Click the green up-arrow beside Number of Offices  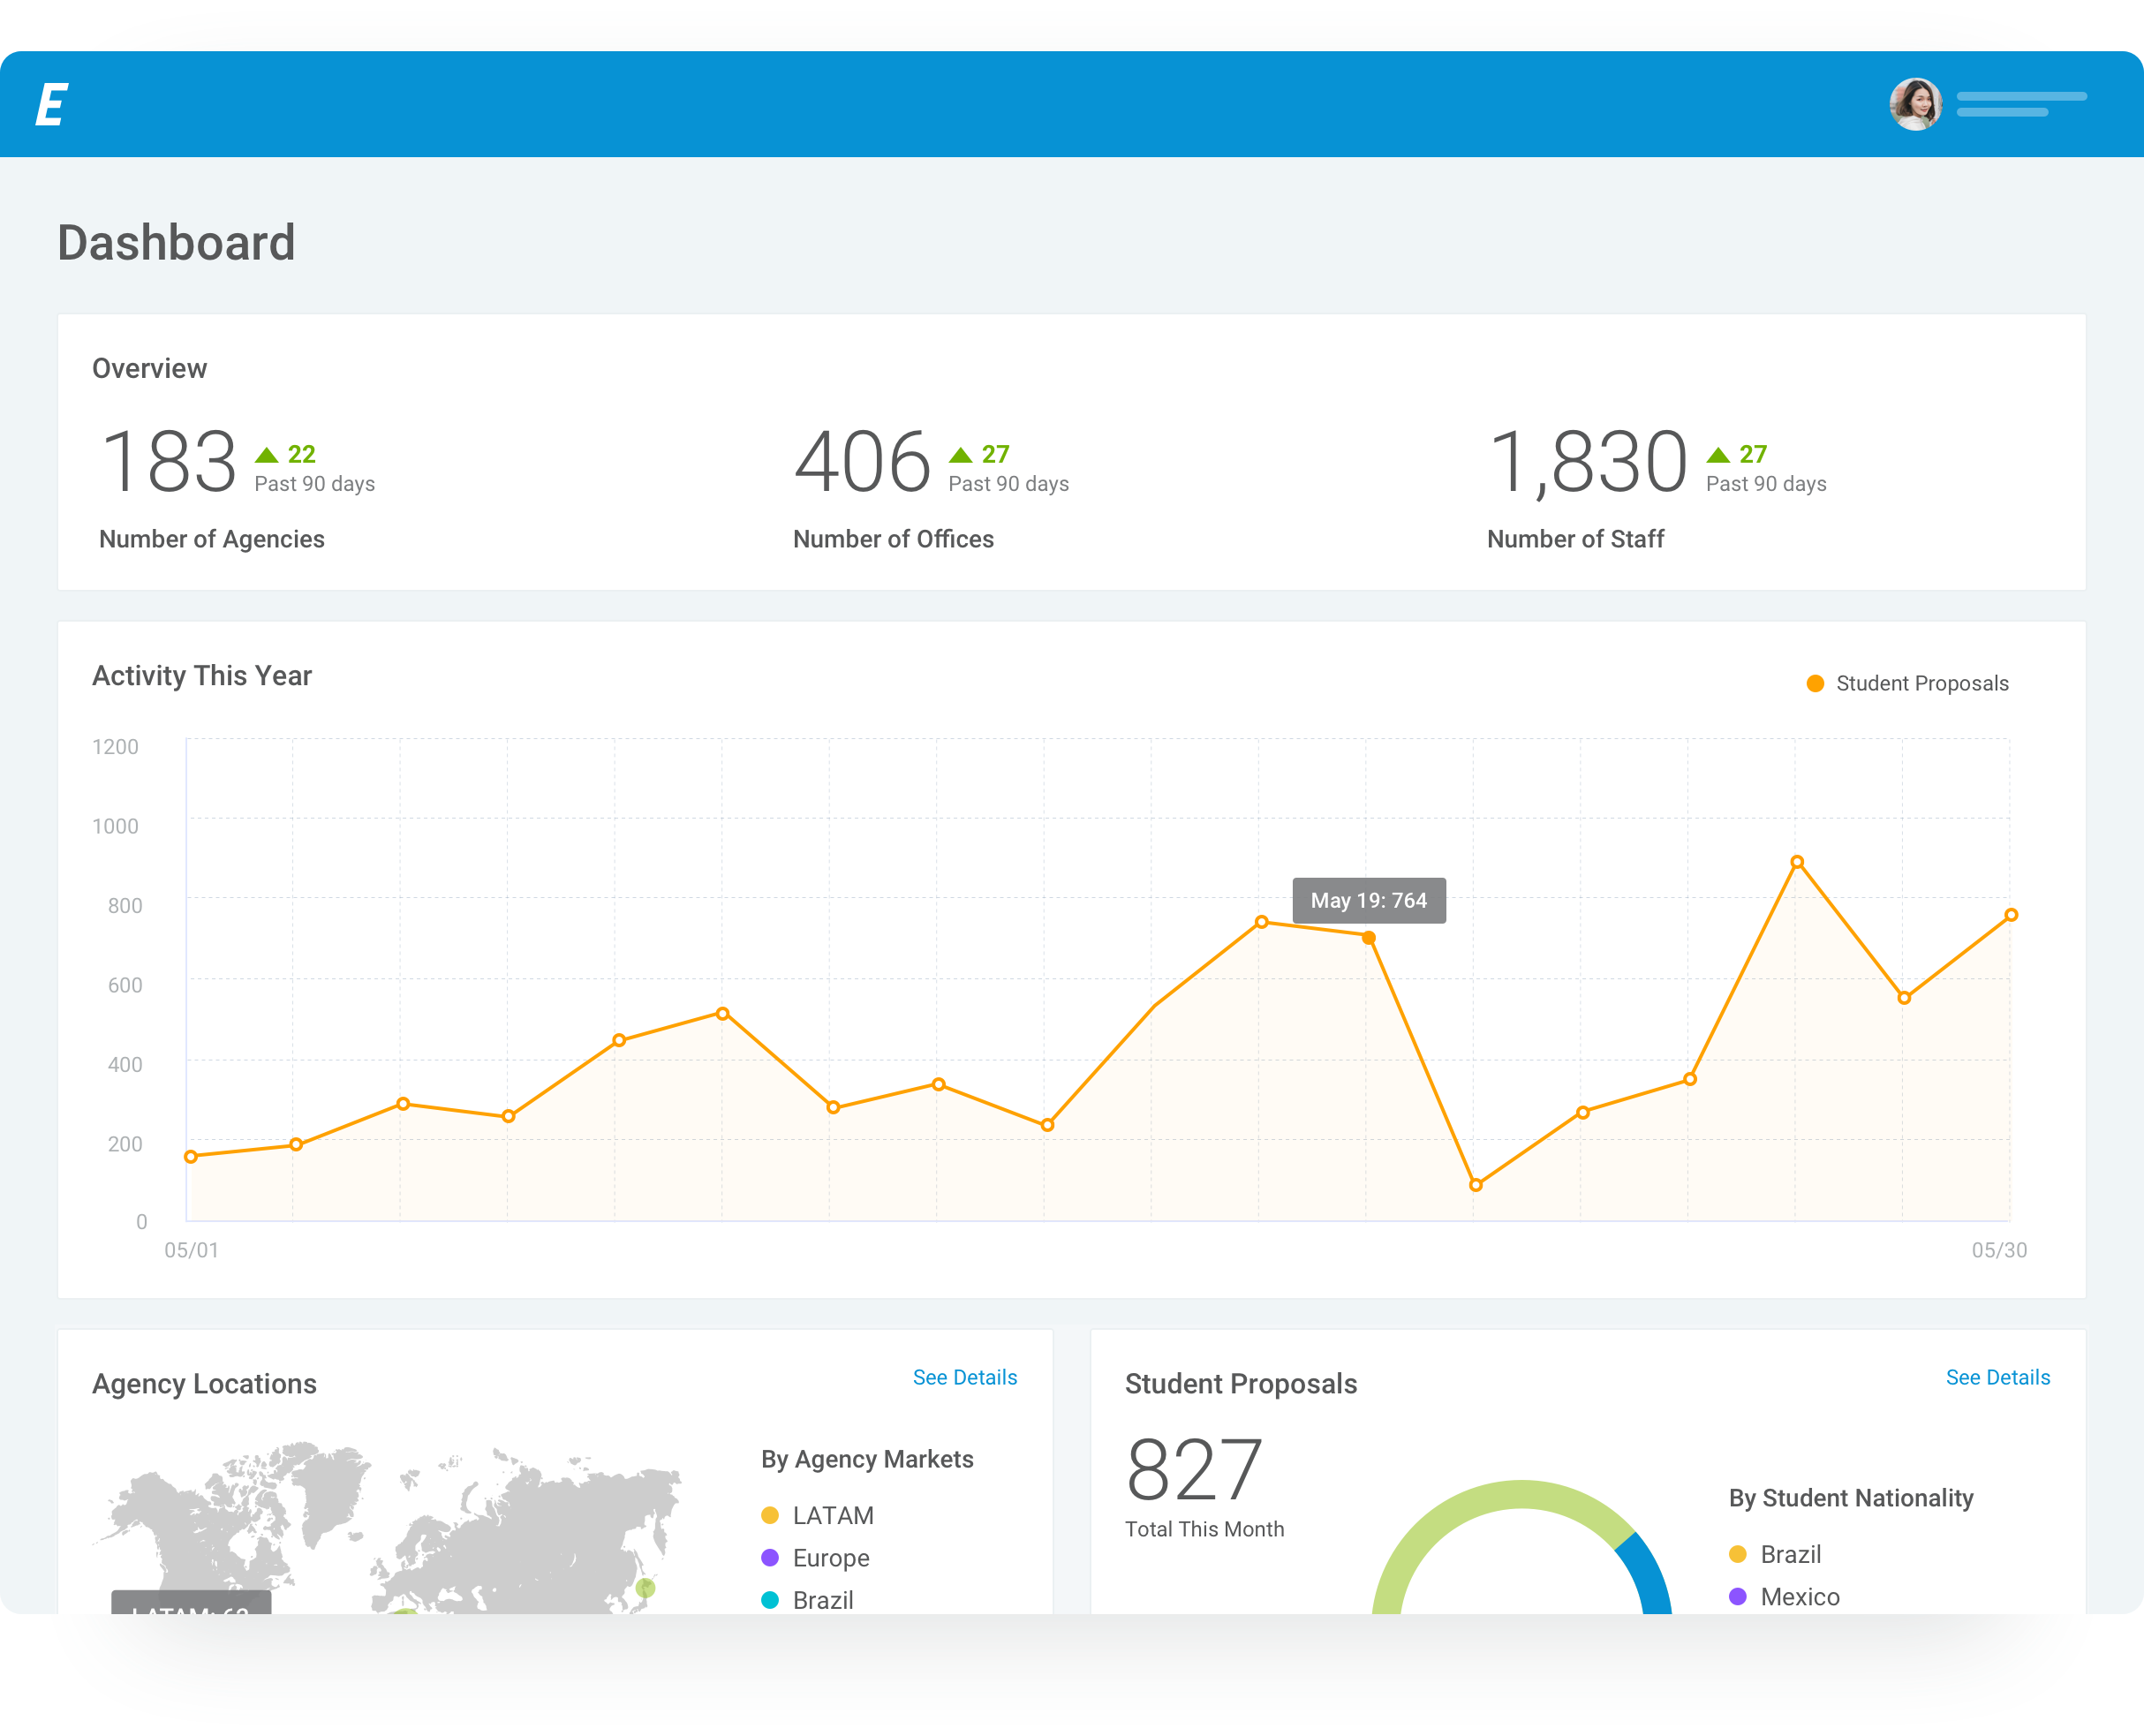tap(961, 455)
